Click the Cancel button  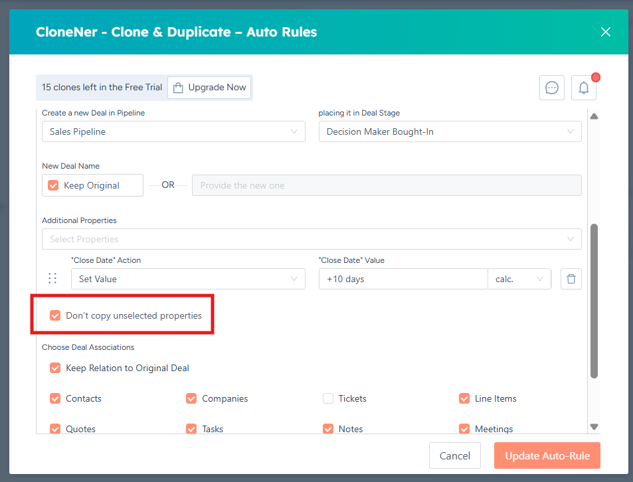click(455, 456)
